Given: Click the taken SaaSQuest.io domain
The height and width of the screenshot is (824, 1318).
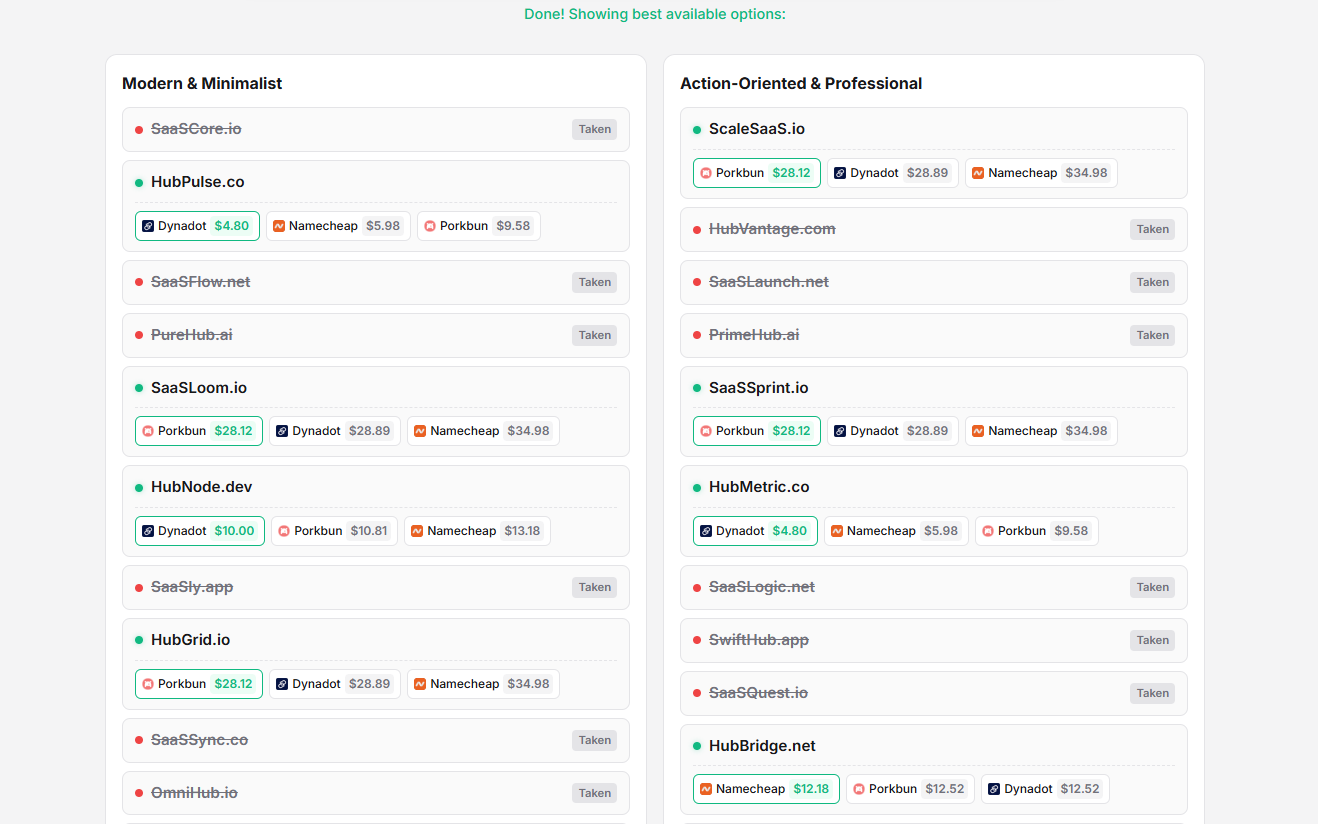Looking at the screenshot, I should pyautogui.click(x=758, y=693).
